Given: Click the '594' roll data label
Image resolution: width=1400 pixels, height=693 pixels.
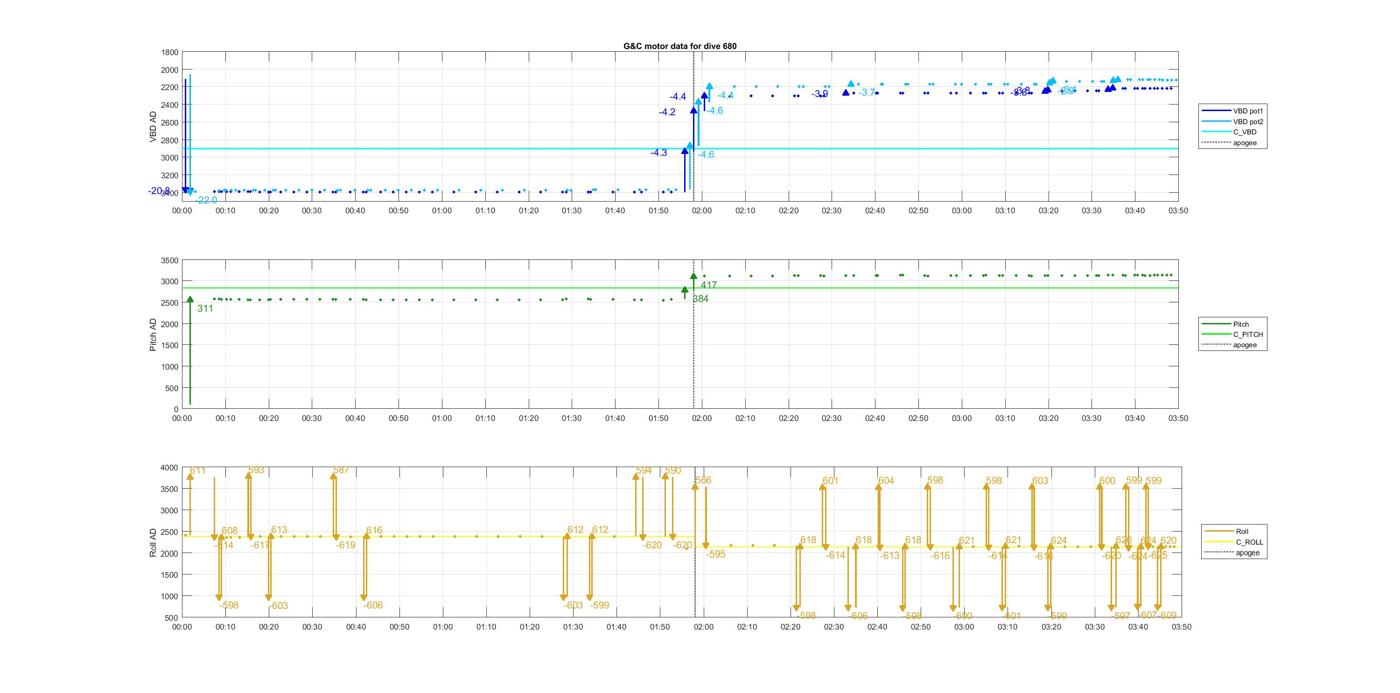Looking at the screenshot, I should [x=644, y=470].
